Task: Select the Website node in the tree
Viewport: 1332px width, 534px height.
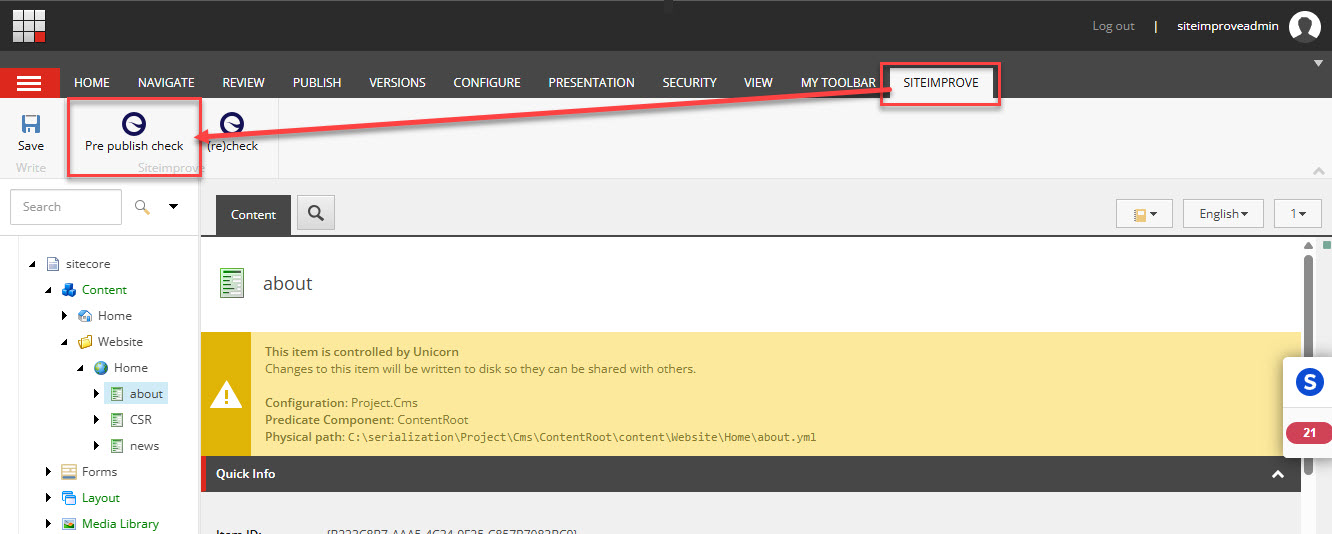Action: coord(120,342)
